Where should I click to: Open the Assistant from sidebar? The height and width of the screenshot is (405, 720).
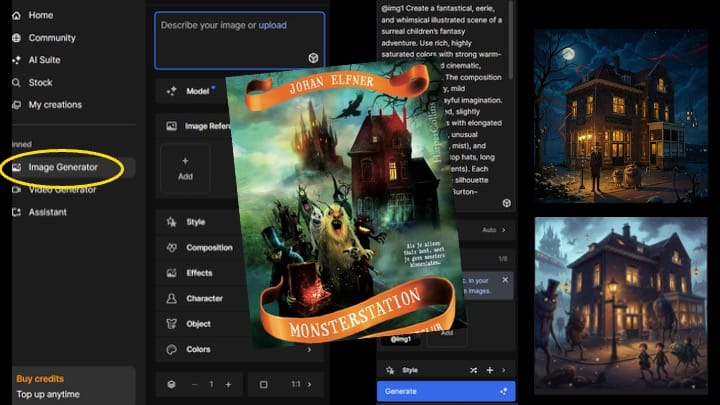point(47,212)
